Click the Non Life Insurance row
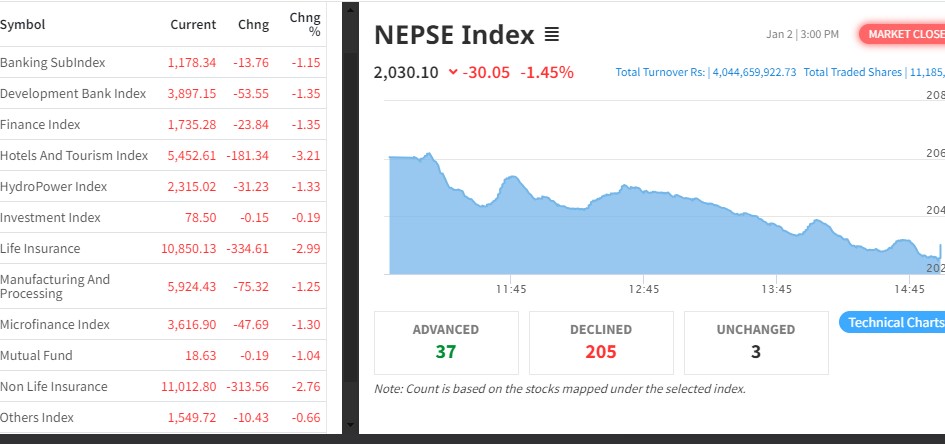The height and width of the screenshot is (444, 945). click(54, 386)
